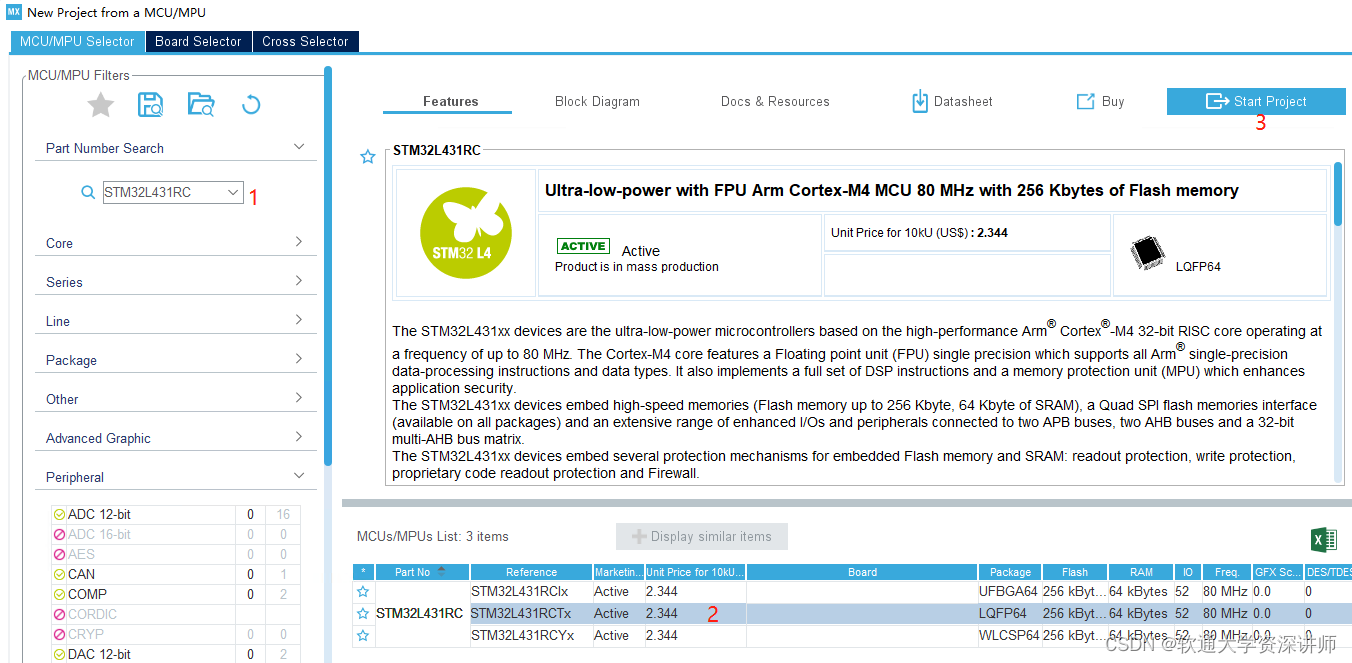Click the STM32L431RC Part No cell
Viewport: 1352px width, 663px height.
(420, 614)
